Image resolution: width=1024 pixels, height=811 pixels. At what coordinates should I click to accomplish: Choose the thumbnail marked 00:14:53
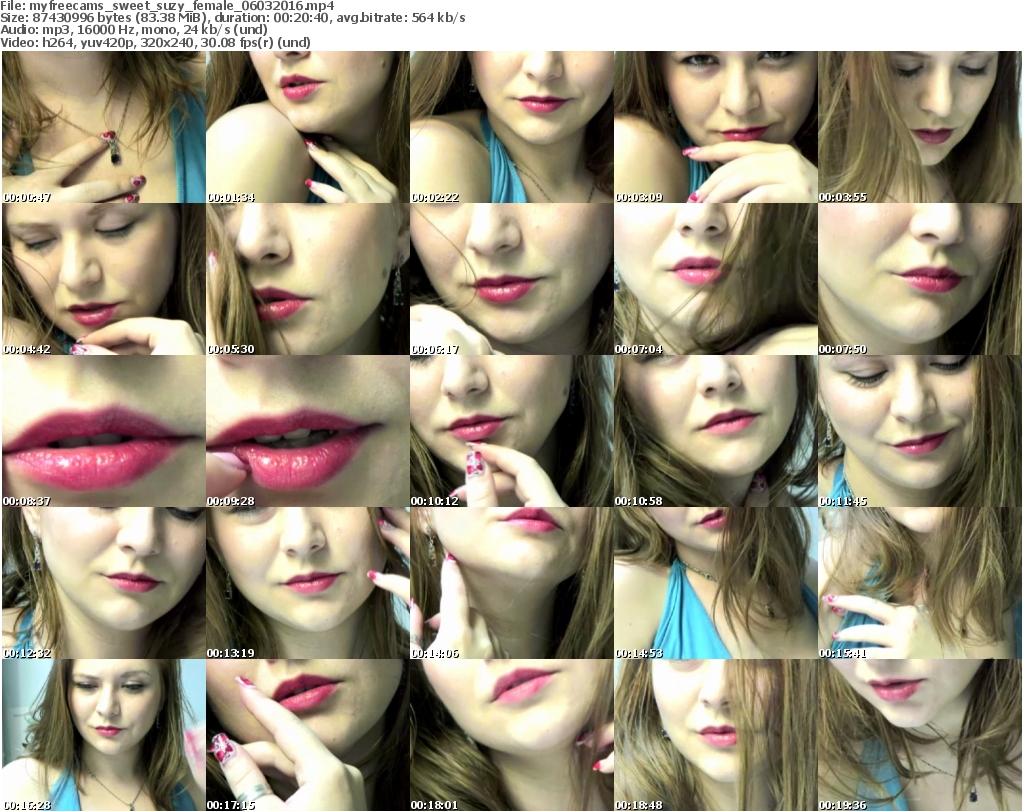coord(716,583)
